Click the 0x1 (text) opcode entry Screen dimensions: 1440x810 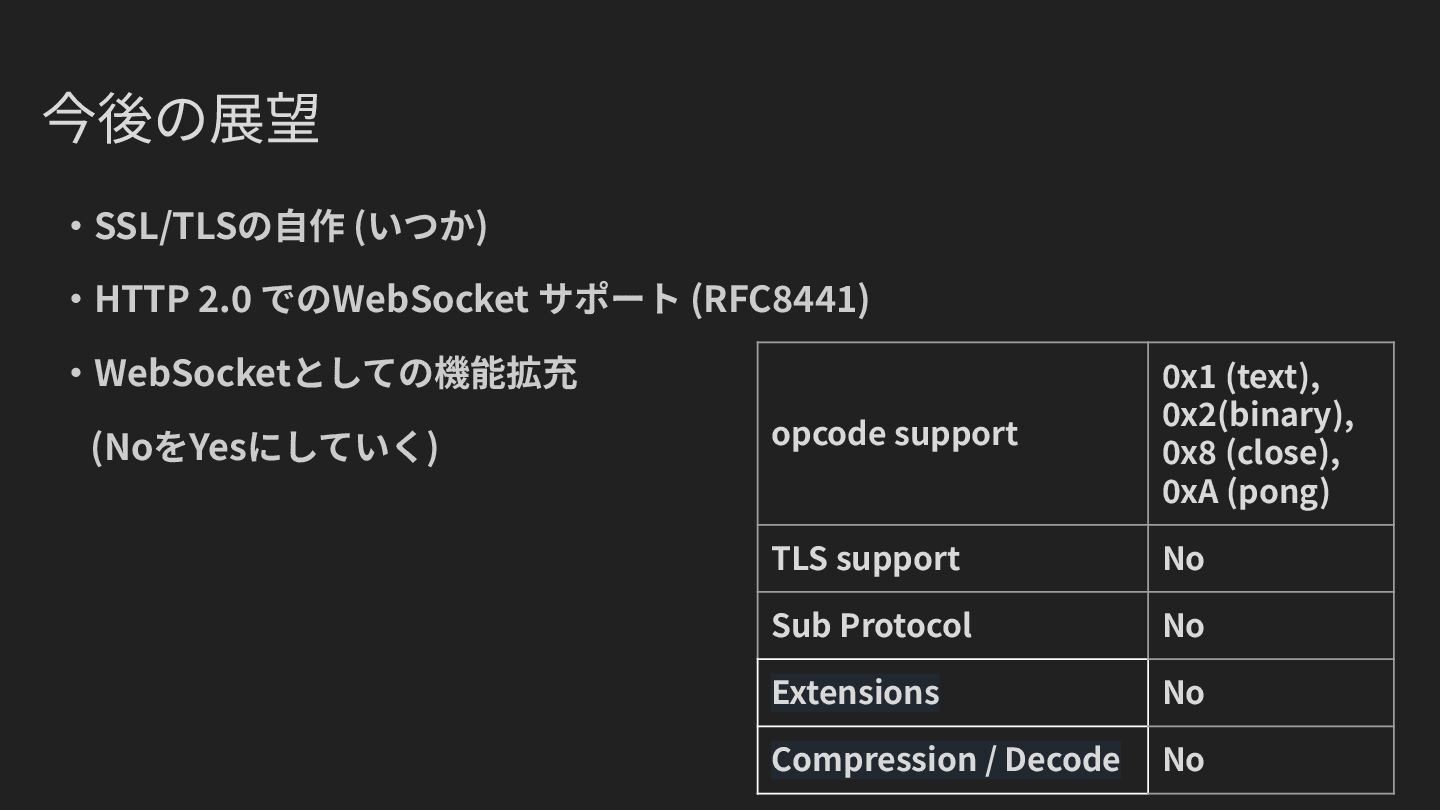click(1241, 377)
